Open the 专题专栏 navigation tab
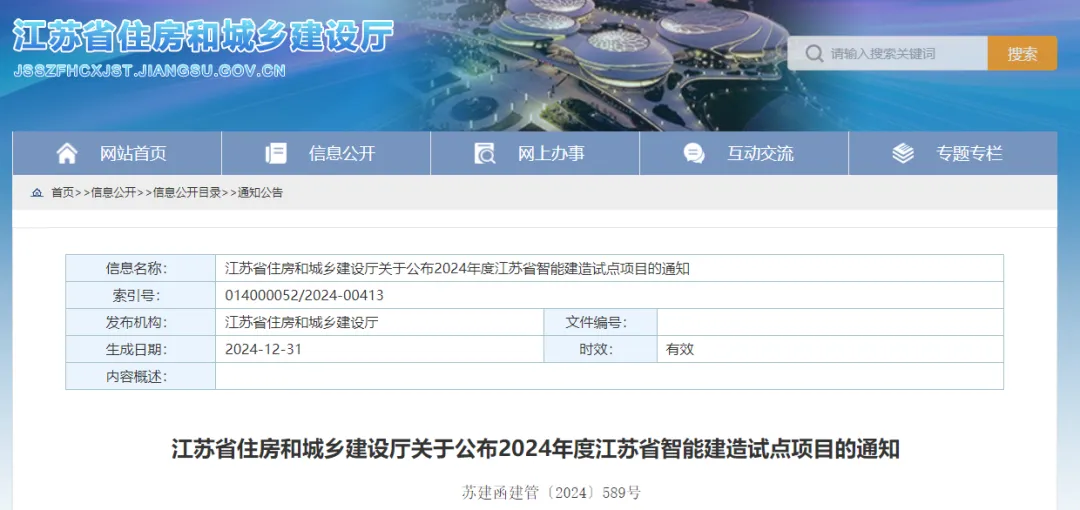The image size is (1080, 510). tap(953, 153)
